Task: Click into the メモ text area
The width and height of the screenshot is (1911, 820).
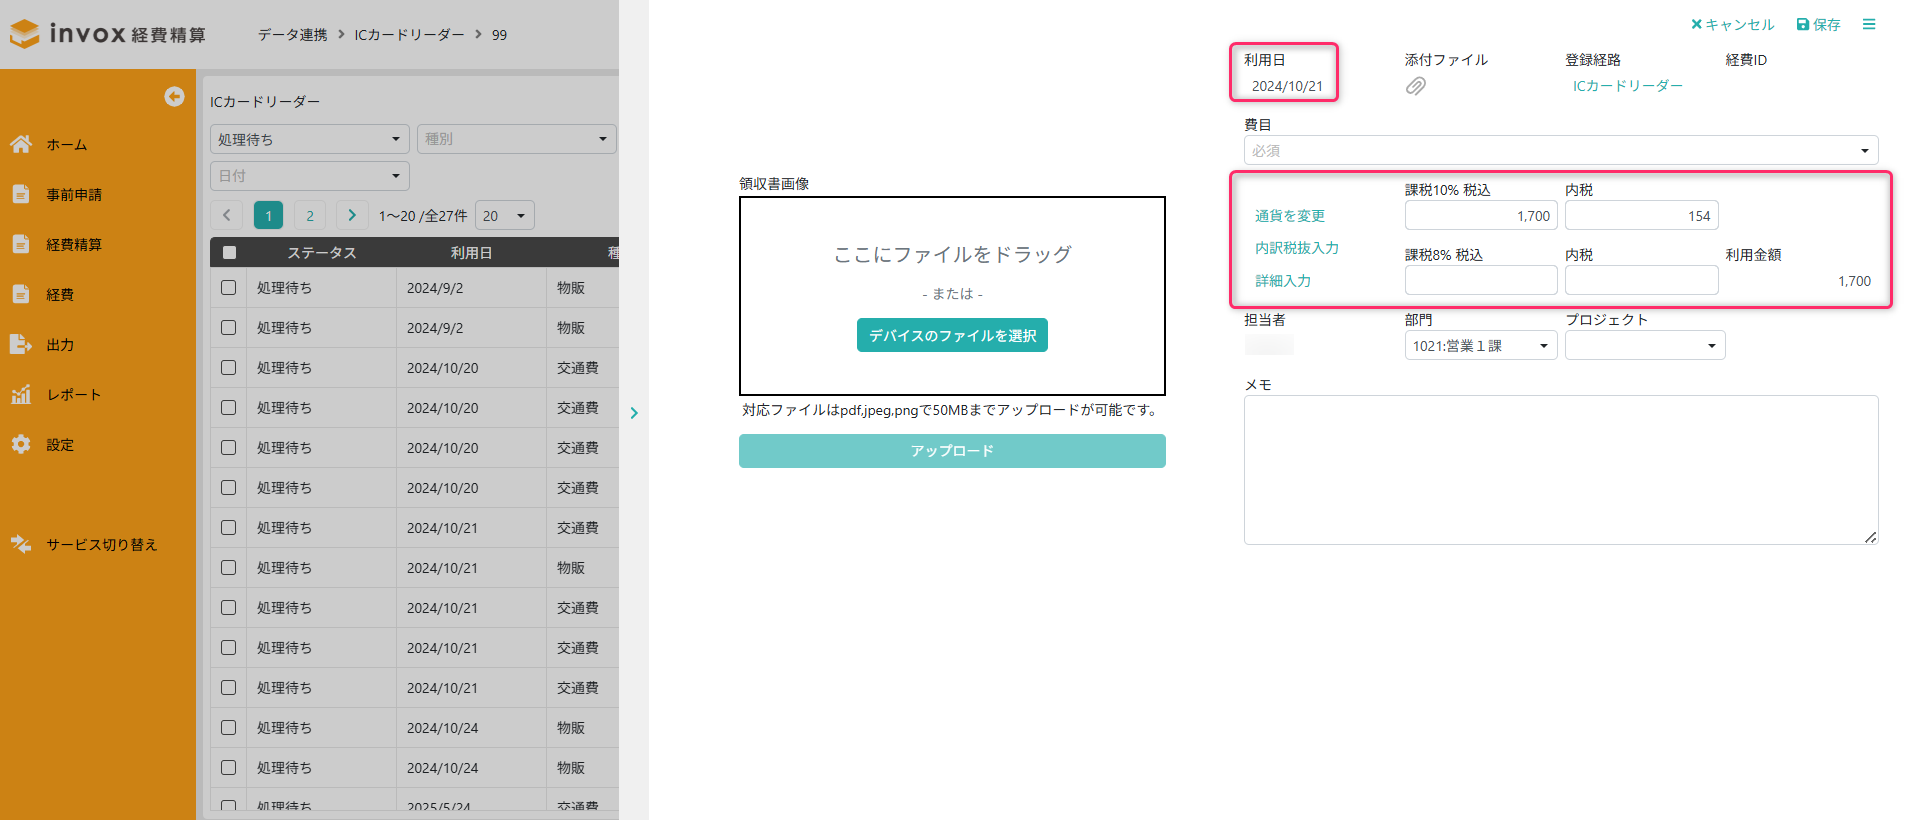Action: pos(1560,470)
